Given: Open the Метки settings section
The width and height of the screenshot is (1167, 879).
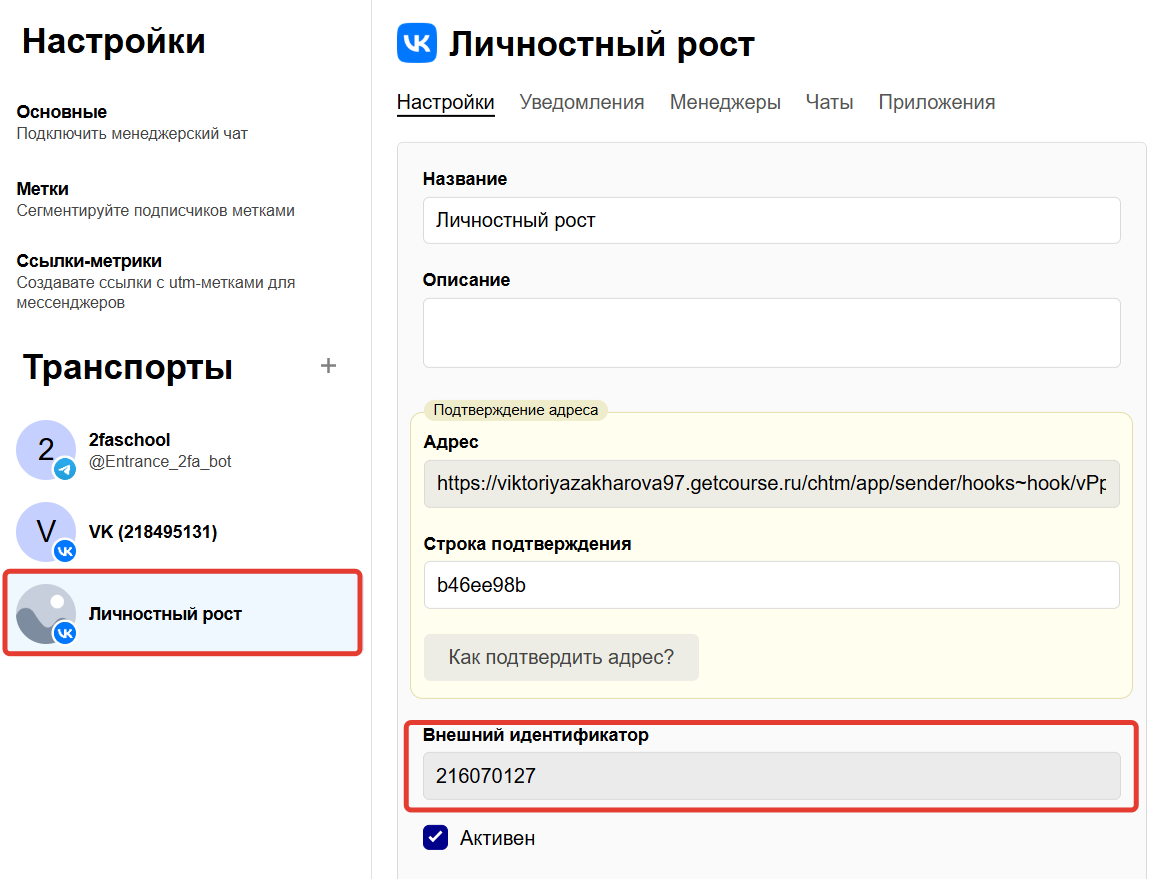Looking at the screenshot, I should coord(156,199).
